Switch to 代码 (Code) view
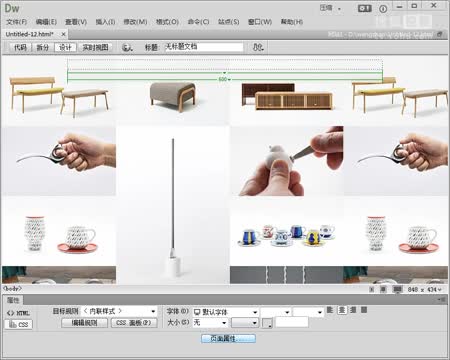The height and width of the screenshot is (360, 450). click(x=20, y=47)
